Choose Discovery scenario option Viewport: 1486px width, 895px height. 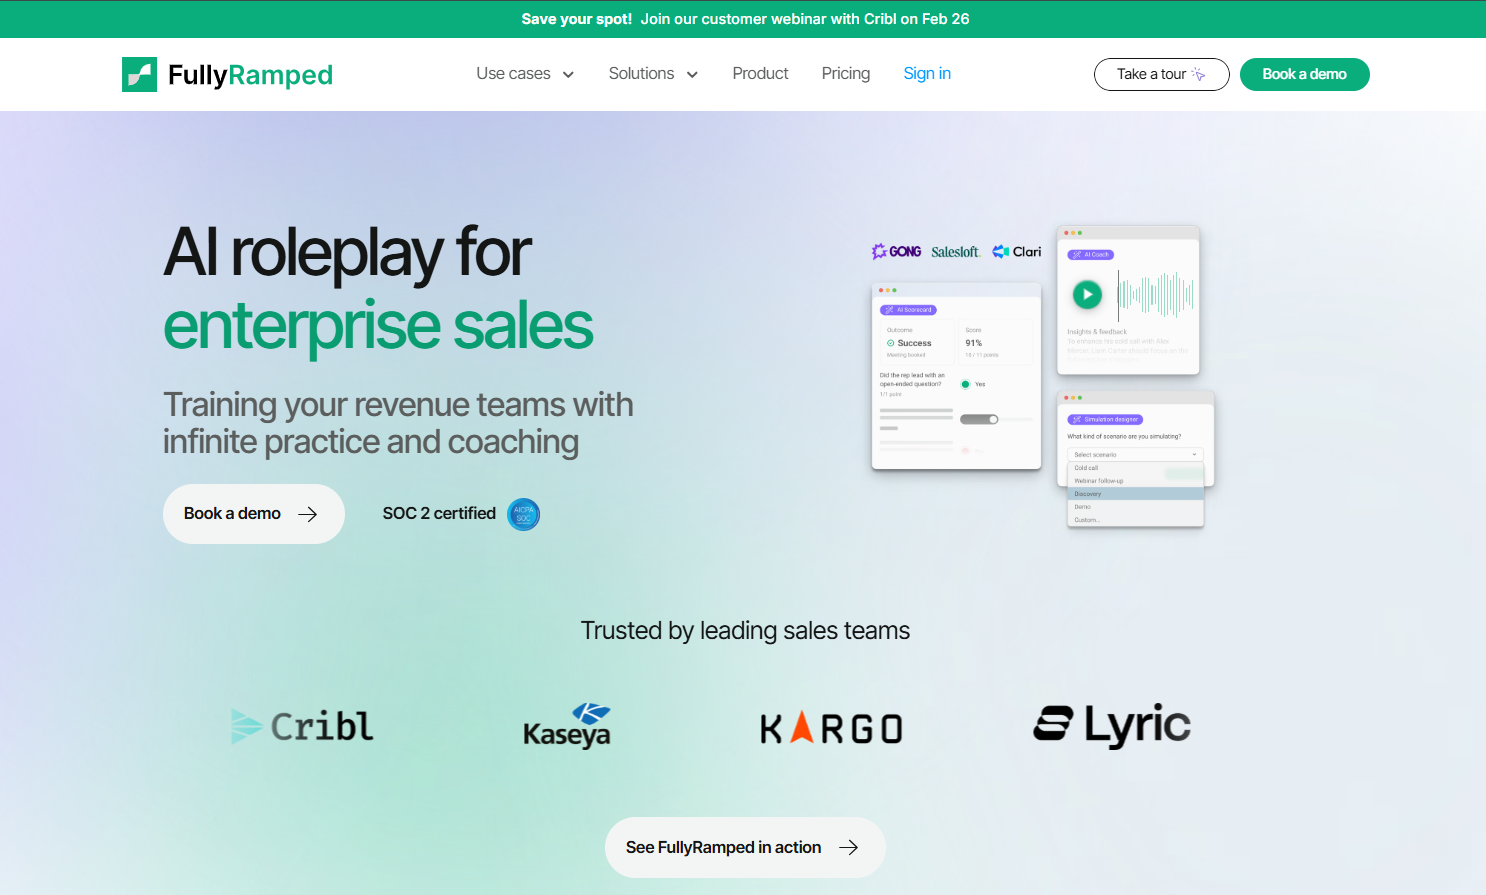pos(1135,494)
